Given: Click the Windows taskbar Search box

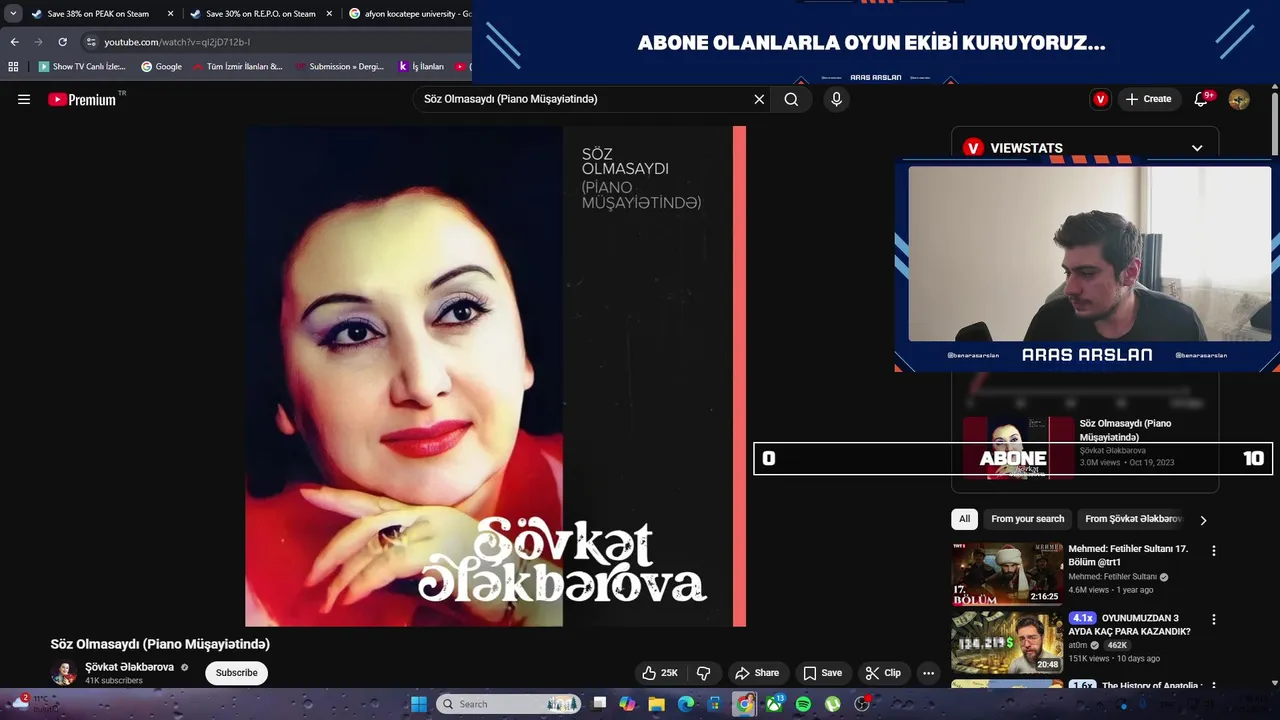Looking at the screenshot, I should point(510,704).
